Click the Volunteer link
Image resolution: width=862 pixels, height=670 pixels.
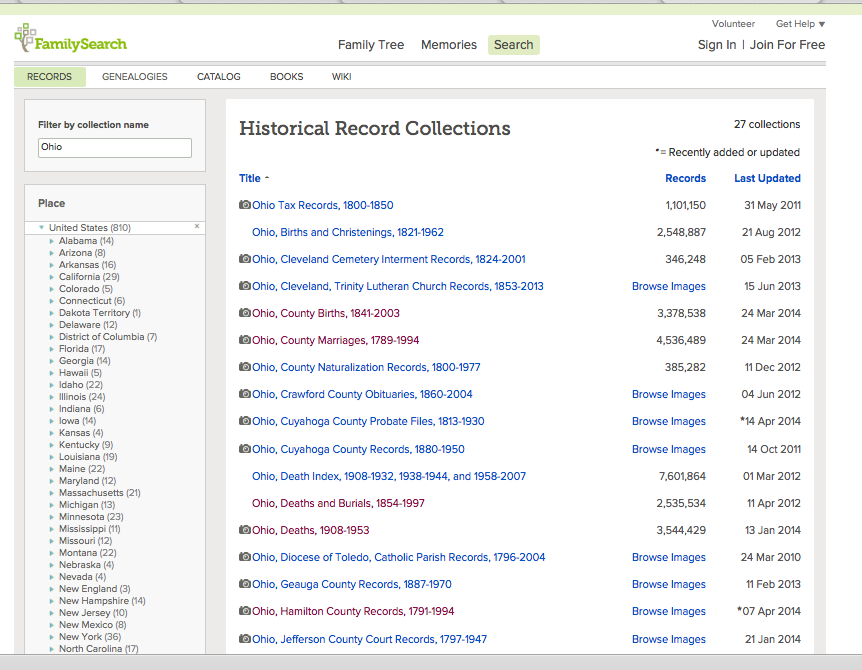pyautogui.click(x=733, y=24)
